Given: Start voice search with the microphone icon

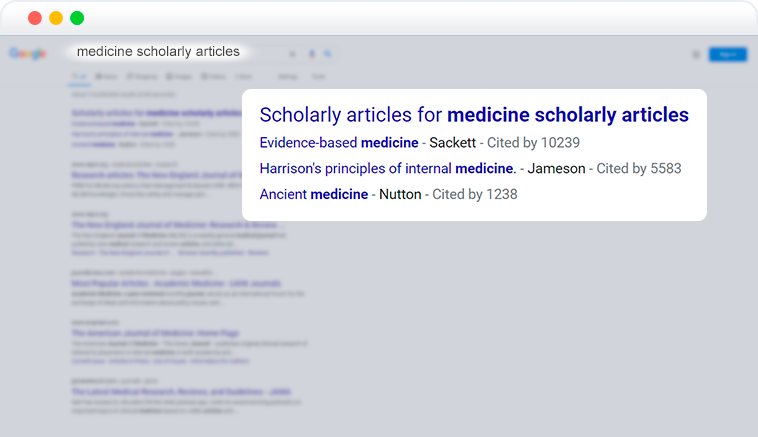Looking at the screenshot, I should pyautogui.click(x=312, y=54).
